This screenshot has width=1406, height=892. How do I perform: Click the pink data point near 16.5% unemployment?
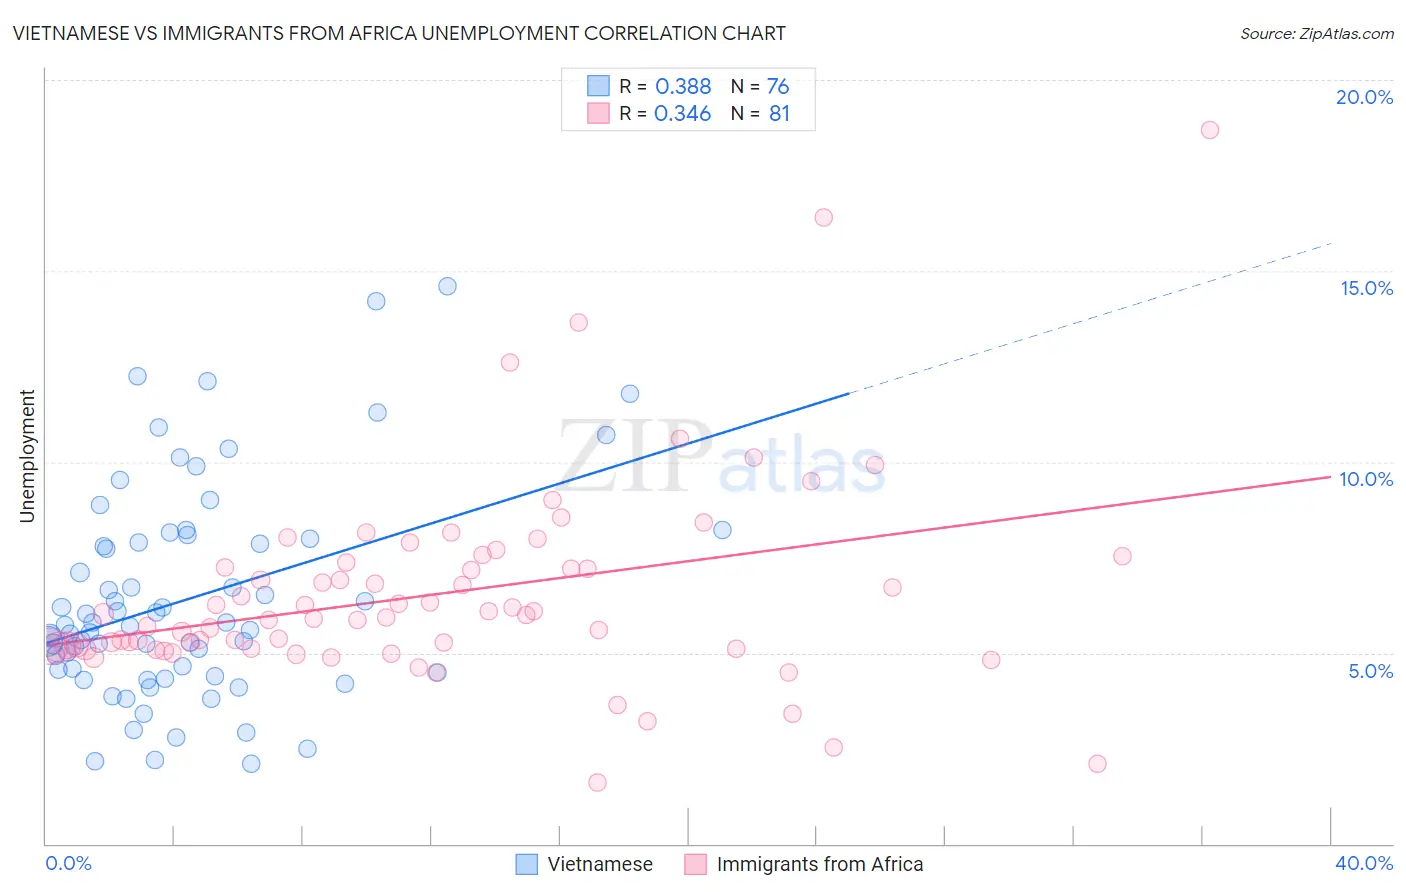pyautogui.click(x=823, y=217)
